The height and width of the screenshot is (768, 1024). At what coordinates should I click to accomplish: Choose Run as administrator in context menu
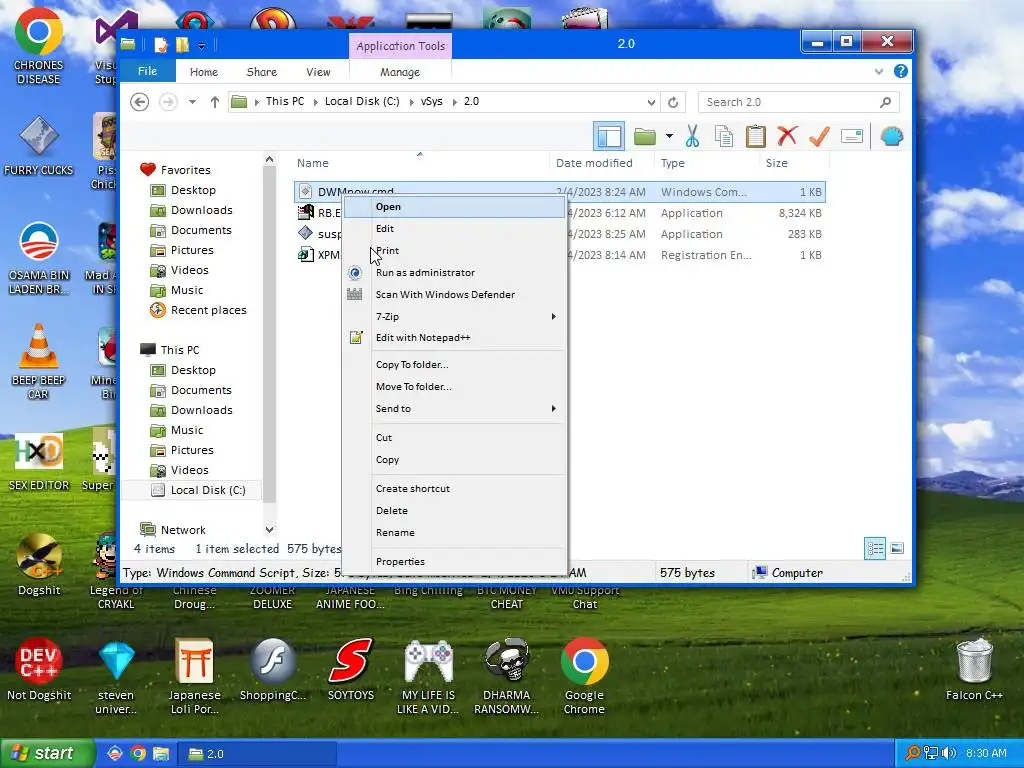(x=454, y=272)
